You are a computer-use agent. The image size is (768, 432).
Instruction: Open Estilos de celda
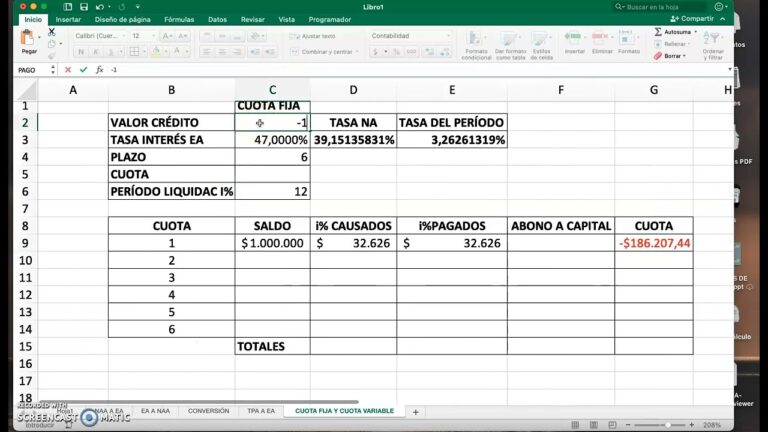[541, 46]
